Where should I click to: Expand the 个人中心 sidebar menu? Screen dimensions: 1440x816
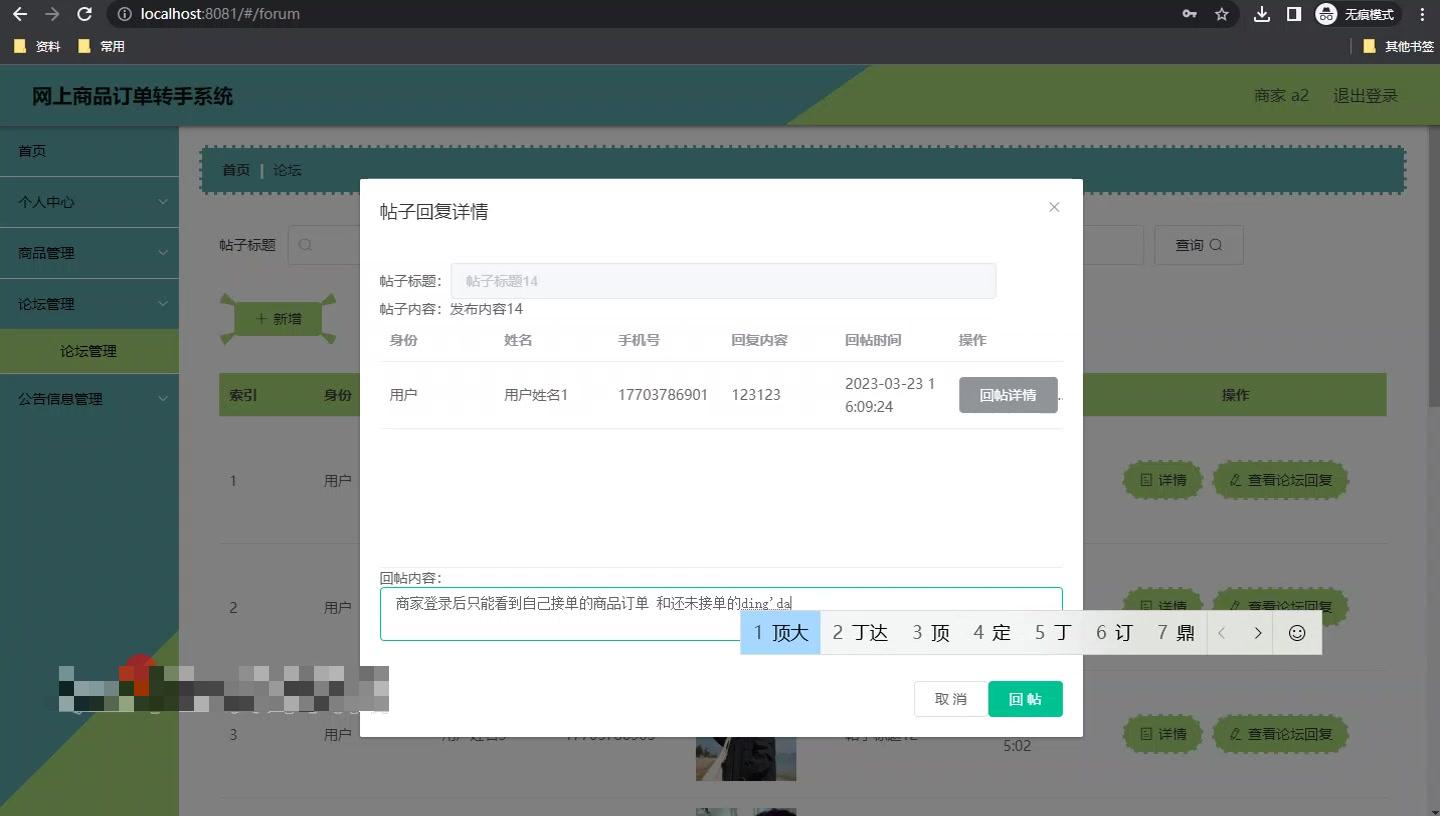click(x=90, y=201)
